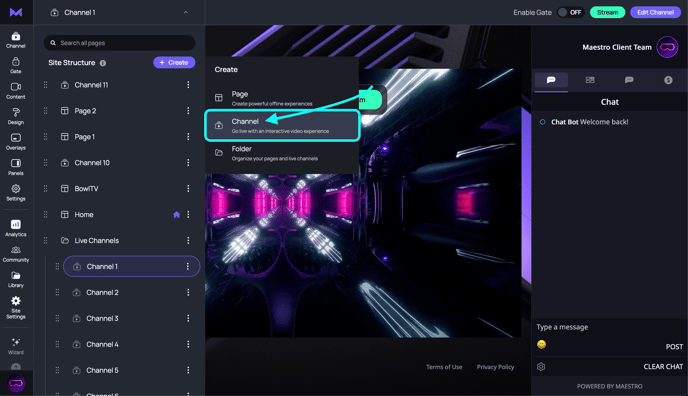
Task: Open options menu for Channel 3
Action: coord(188,318)
